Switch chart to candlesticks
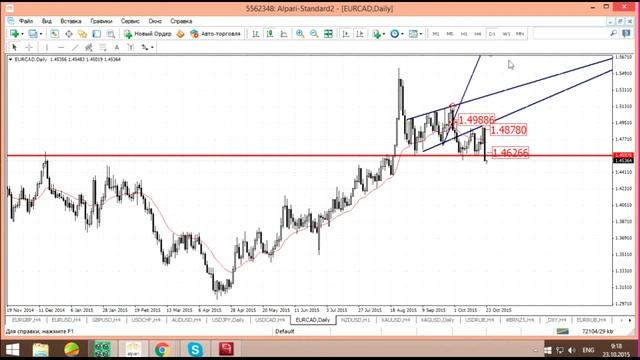The width and height of the screenshot is (640, 360). (270, 34)
